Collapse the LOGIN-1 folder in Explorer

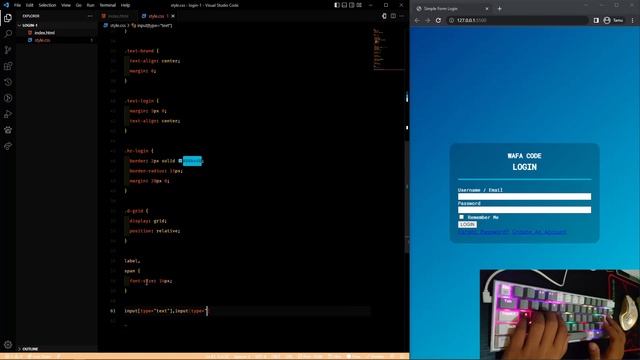click(x=19, y=25)
